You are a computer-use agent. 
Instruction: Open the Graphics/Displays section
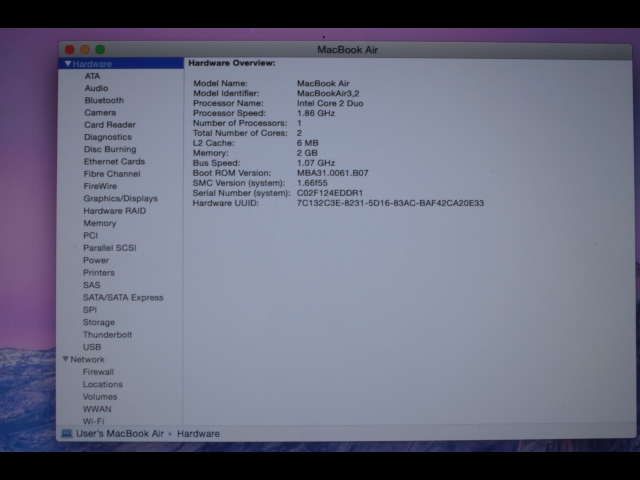pyautogui.click(x=120, y=198)
